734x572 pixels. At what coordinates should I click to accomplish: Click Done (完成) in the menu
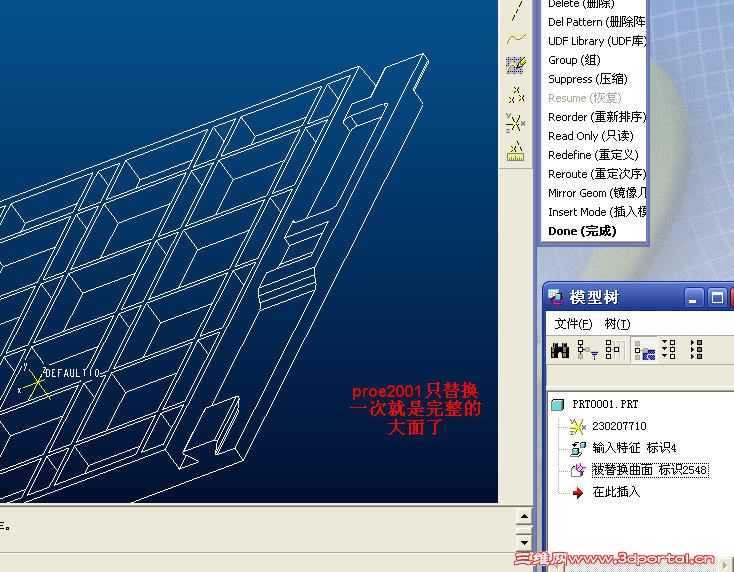tap(582, 231)
